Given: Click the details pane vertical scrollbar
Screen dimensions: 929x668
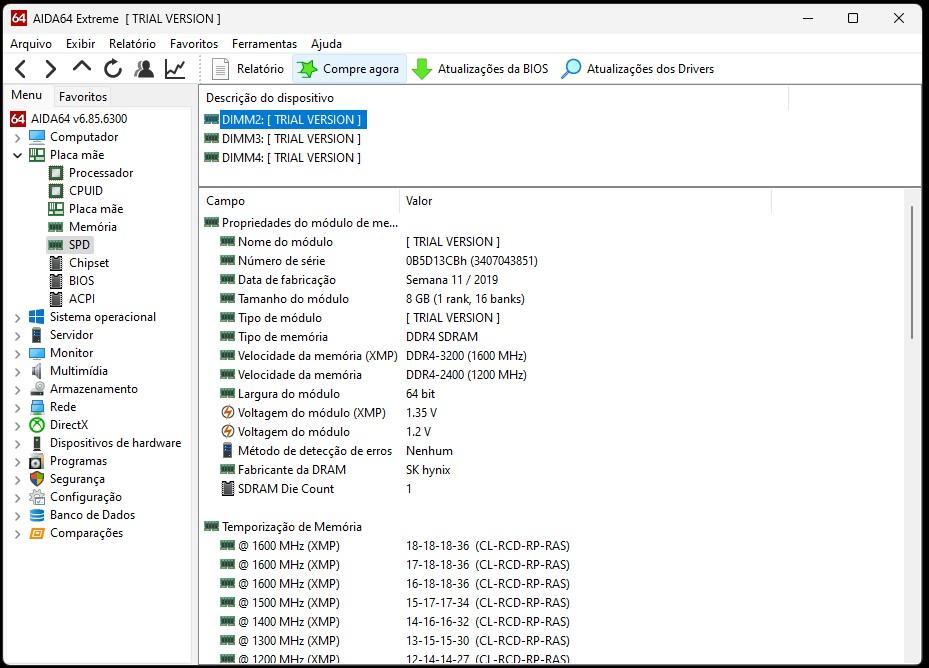Looking at the screenshot, I should [912, 273].
